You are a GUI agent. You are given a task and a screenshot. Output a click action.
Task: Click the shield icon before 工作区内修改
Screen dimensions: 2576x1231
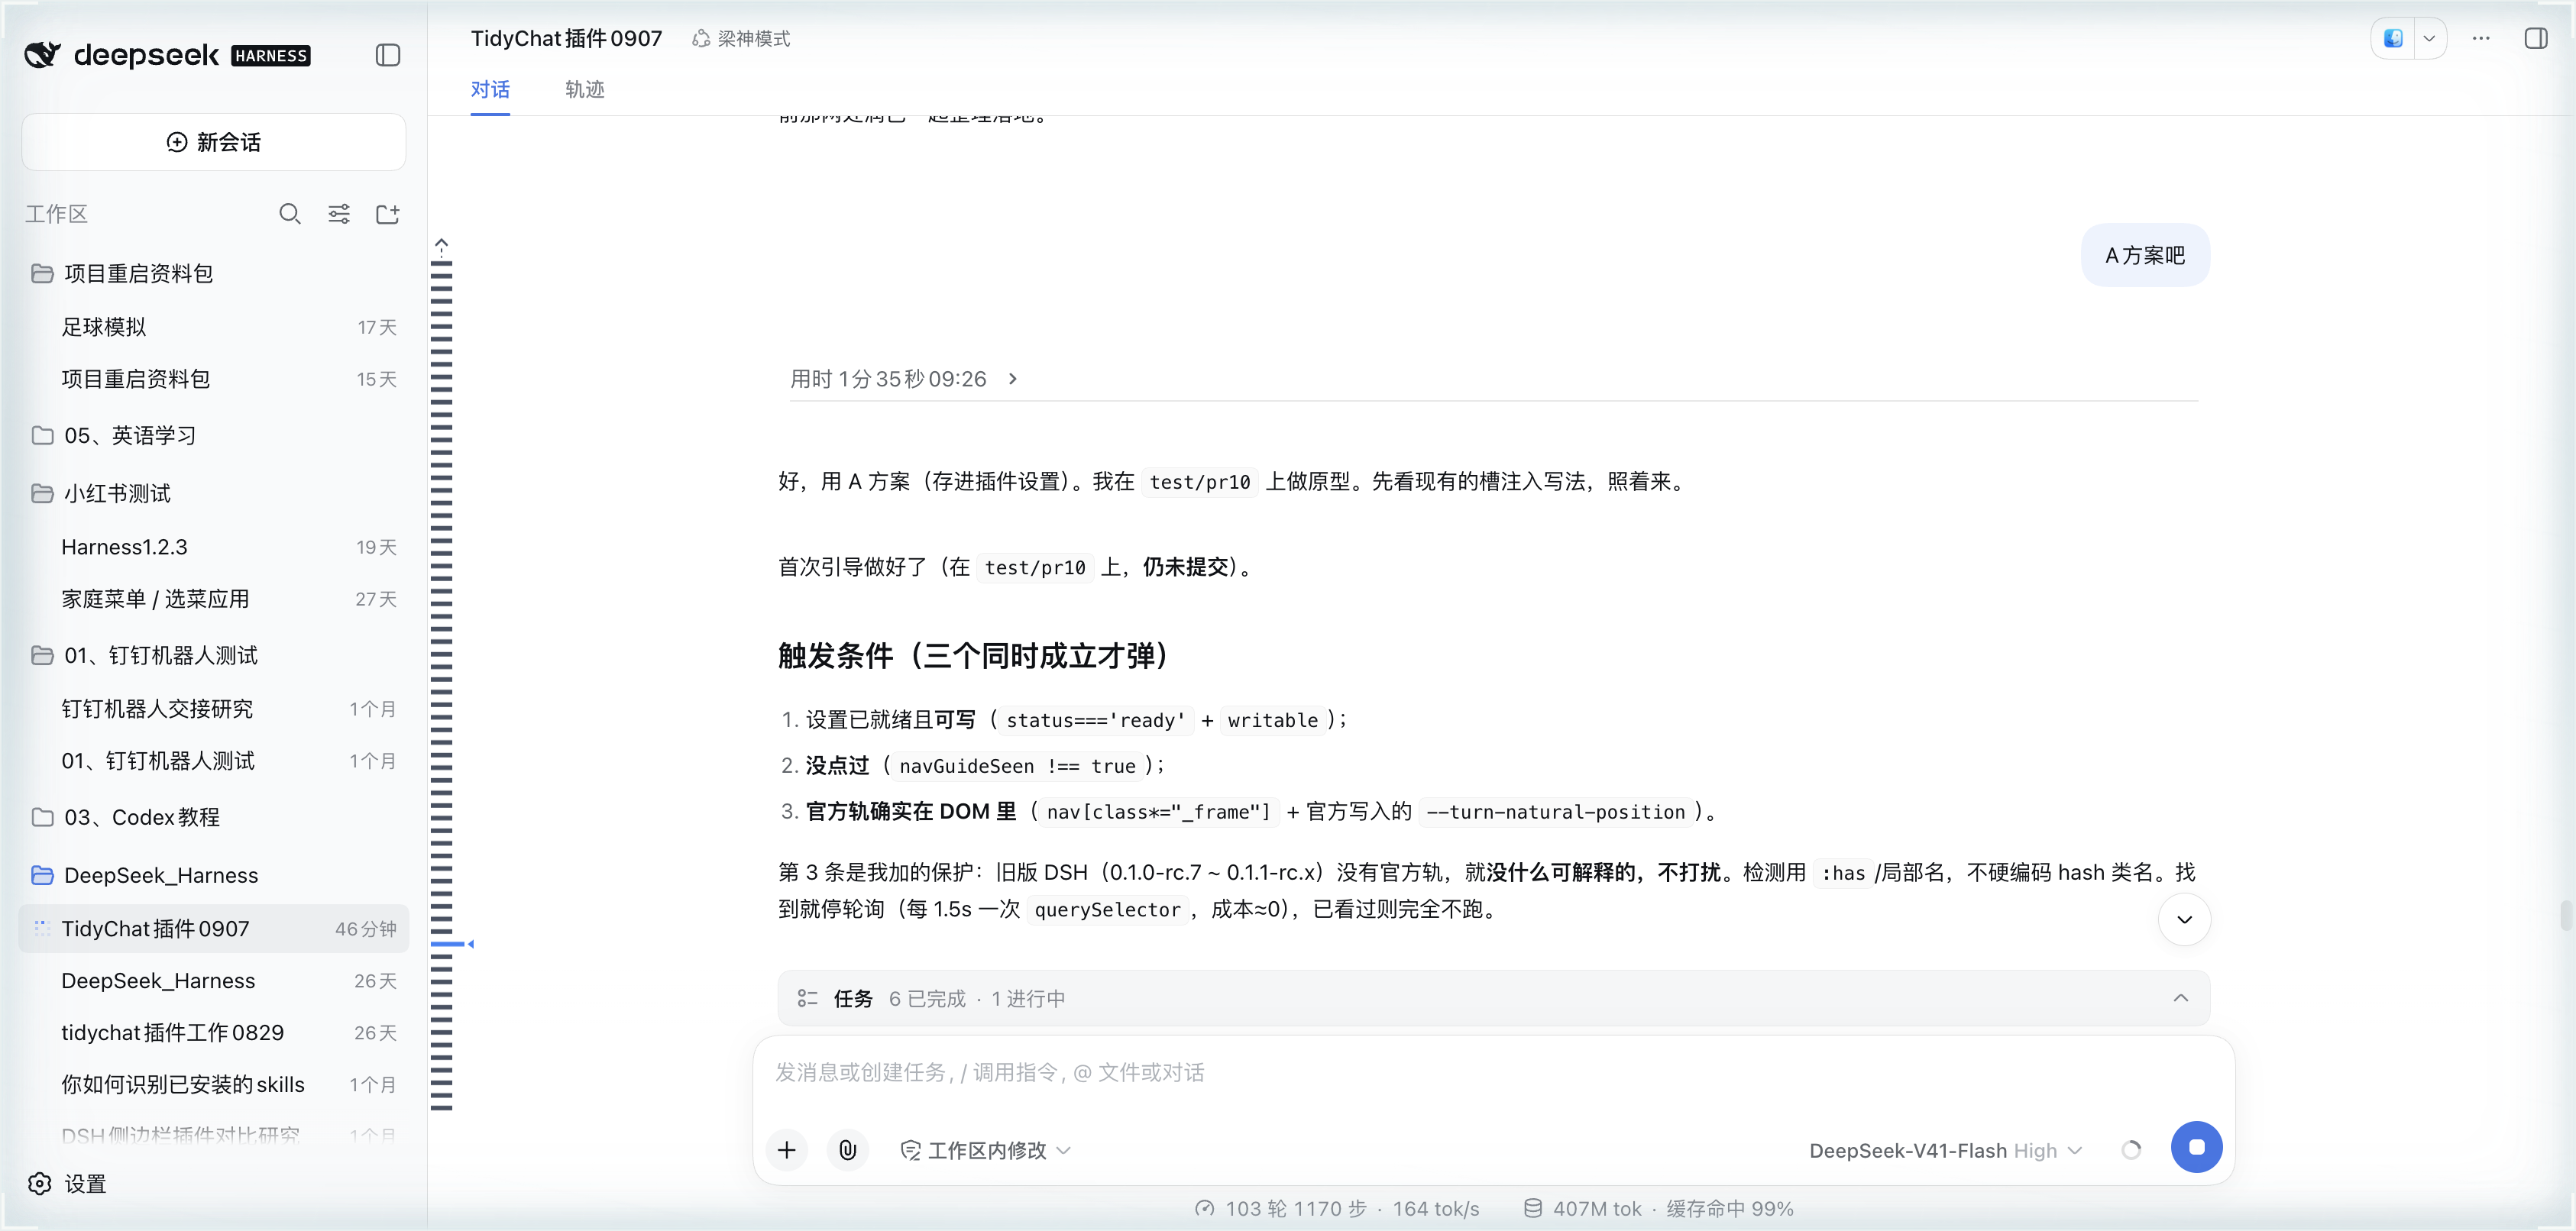click(x=910, y=1150)
